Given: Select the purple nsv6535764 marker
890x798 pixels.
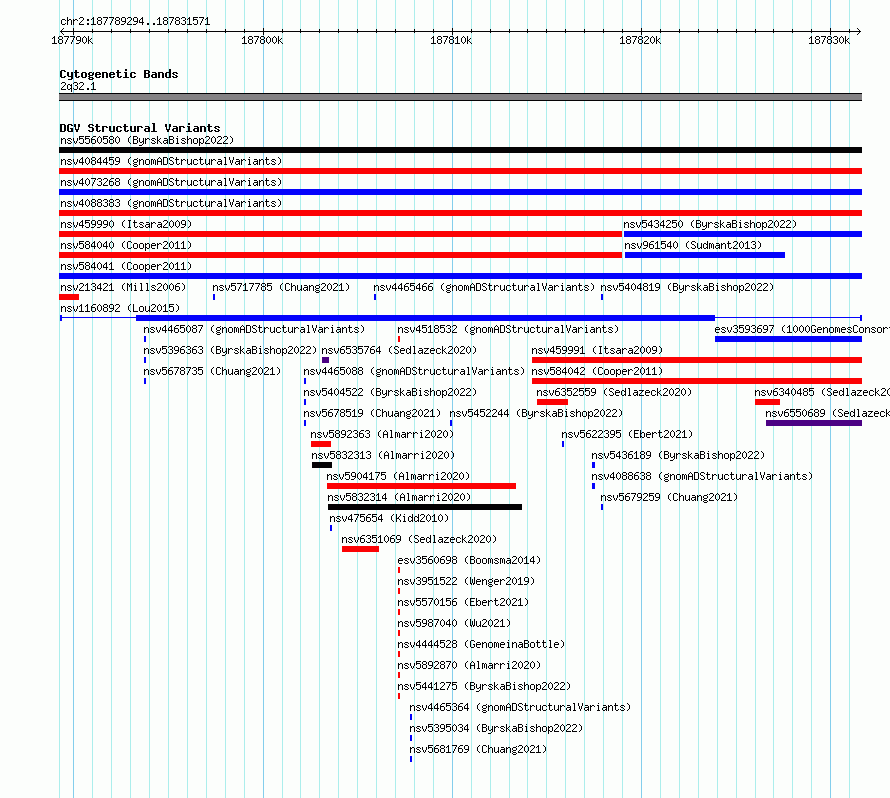Looking at the screenshot, I should (x=325, y=360).
